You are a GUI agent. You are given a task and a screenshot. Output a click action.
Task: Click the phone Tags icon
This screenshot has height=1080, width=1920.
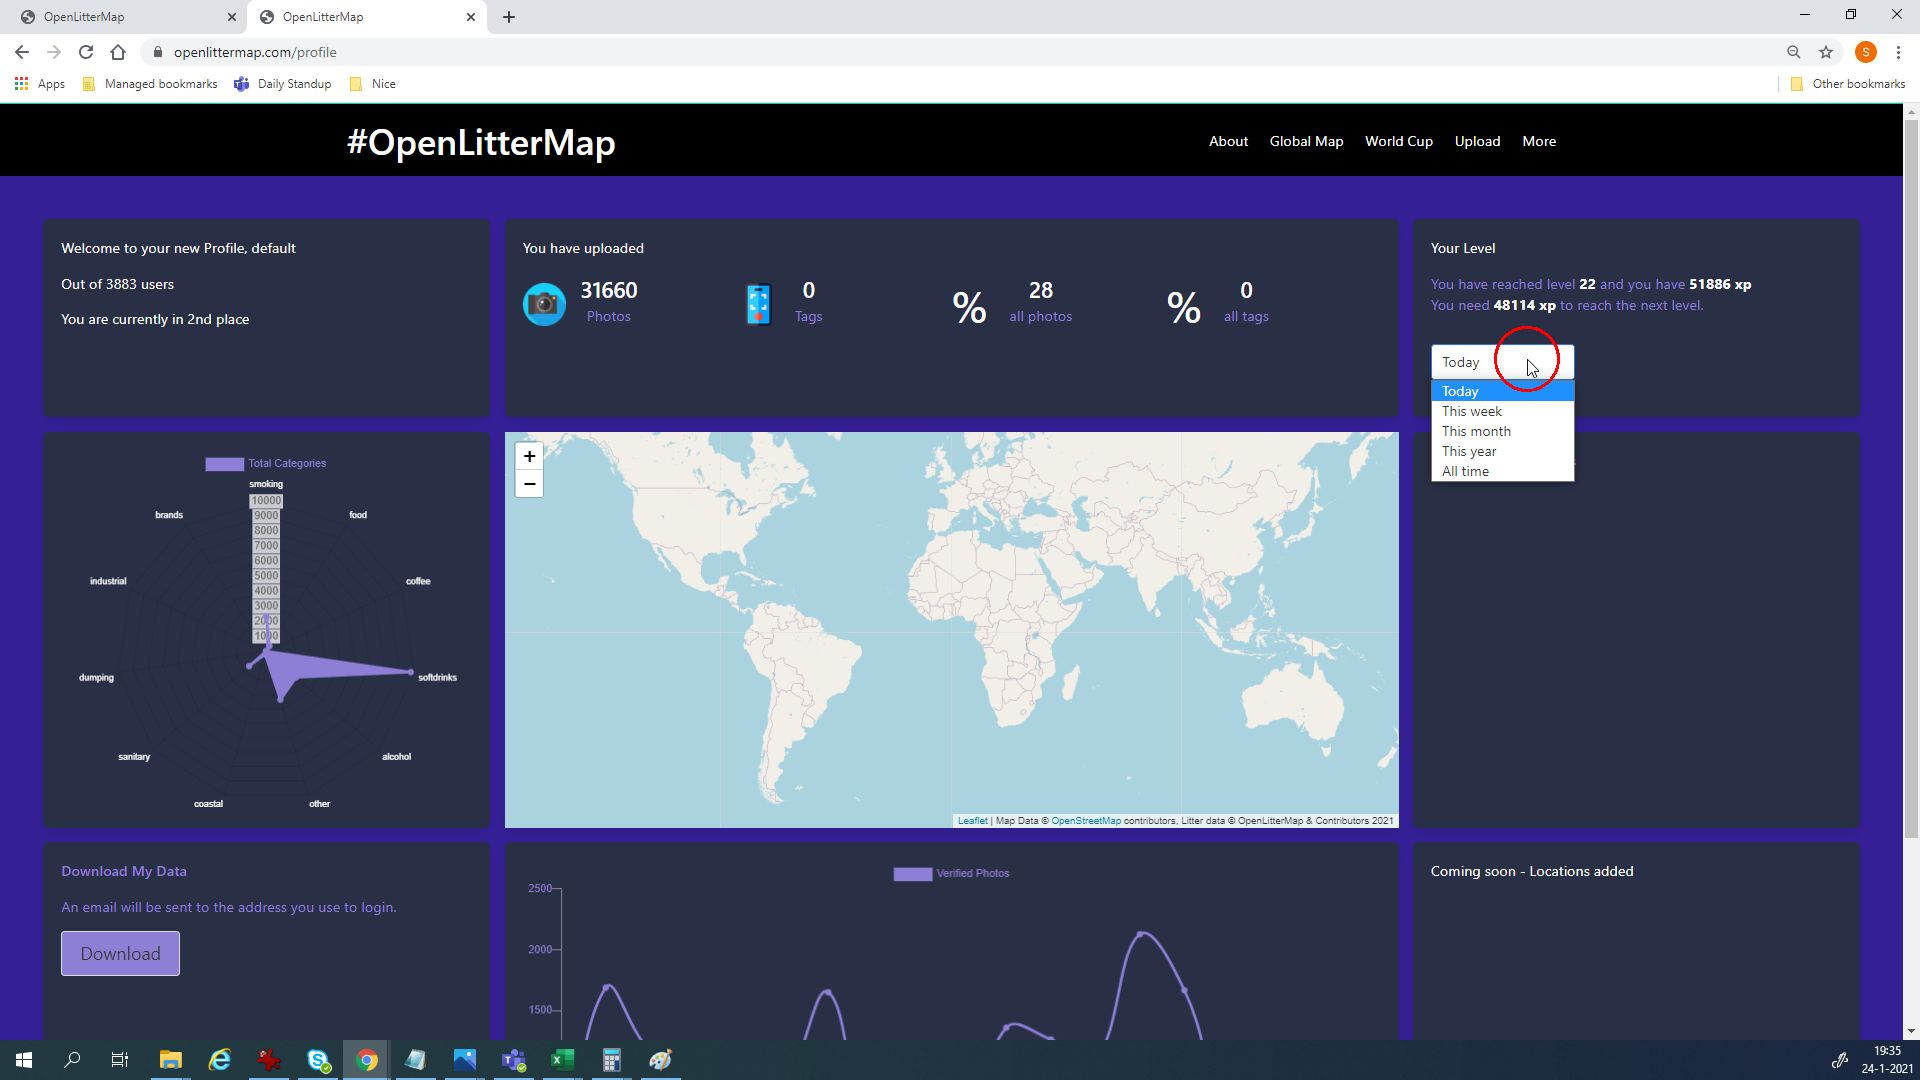(758, 304)
